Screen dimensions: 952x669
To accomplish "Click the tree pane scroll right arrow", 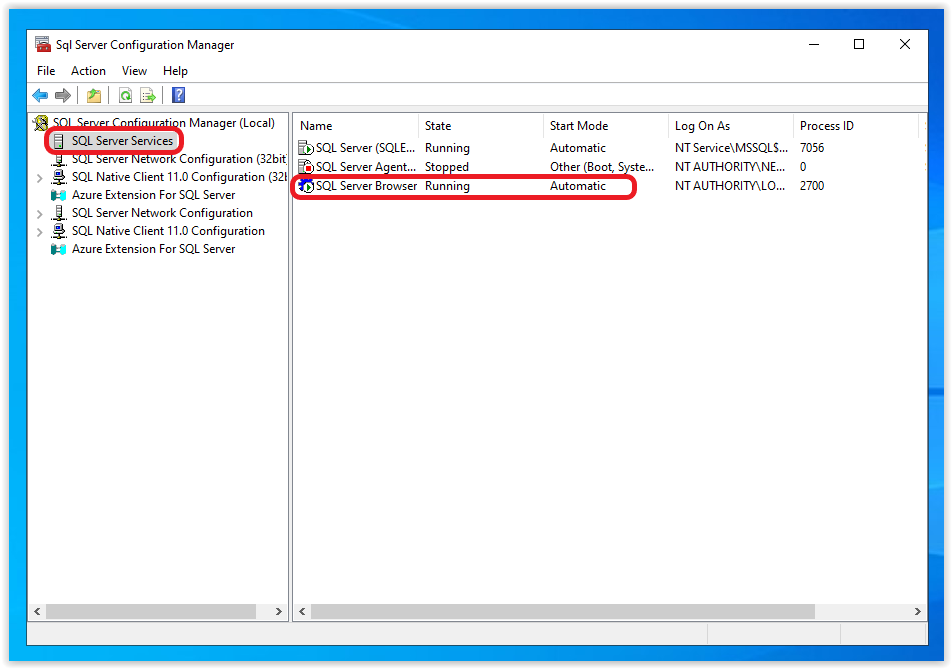I will (279, 611).
